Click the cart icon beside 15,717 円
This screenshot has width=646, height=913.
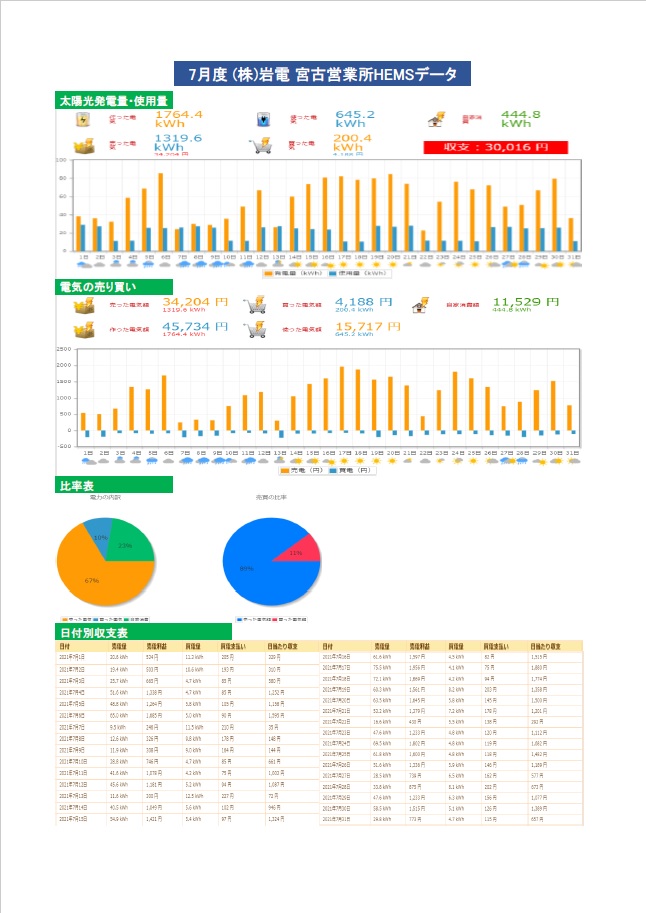pyautogui.click(x=256, y=330)
